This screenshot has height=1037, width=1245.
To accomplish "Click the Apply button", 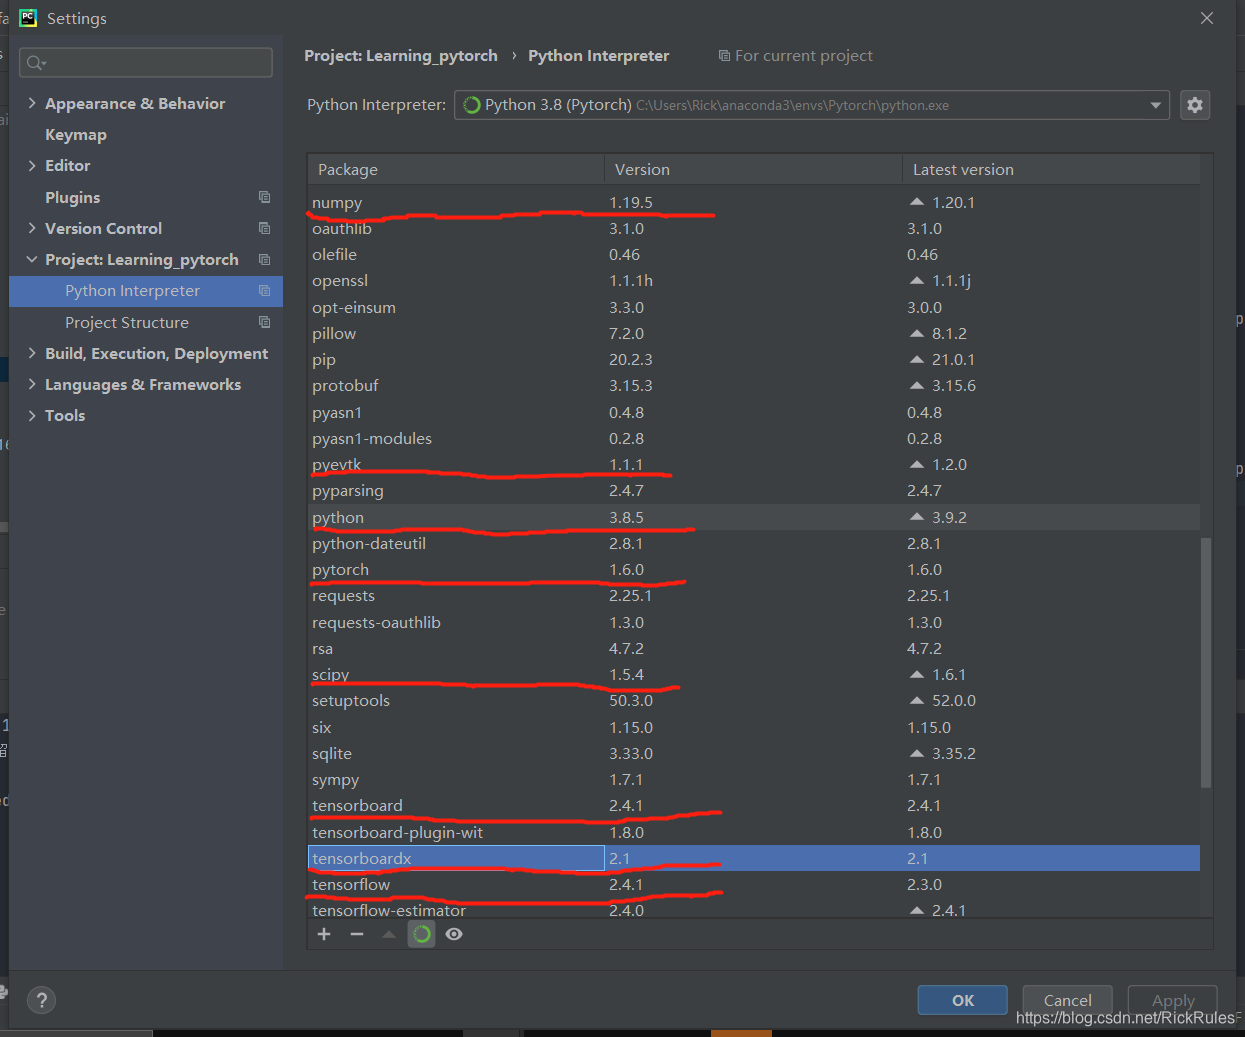I will pyautogui.click(x=1173, y=1000).
